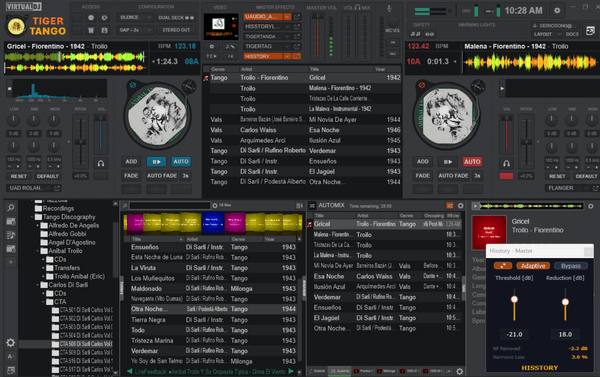This screenshot has height=377, width=600.
Task: Click the left deck RESET EQ button
Action: [x=19, y=176]
